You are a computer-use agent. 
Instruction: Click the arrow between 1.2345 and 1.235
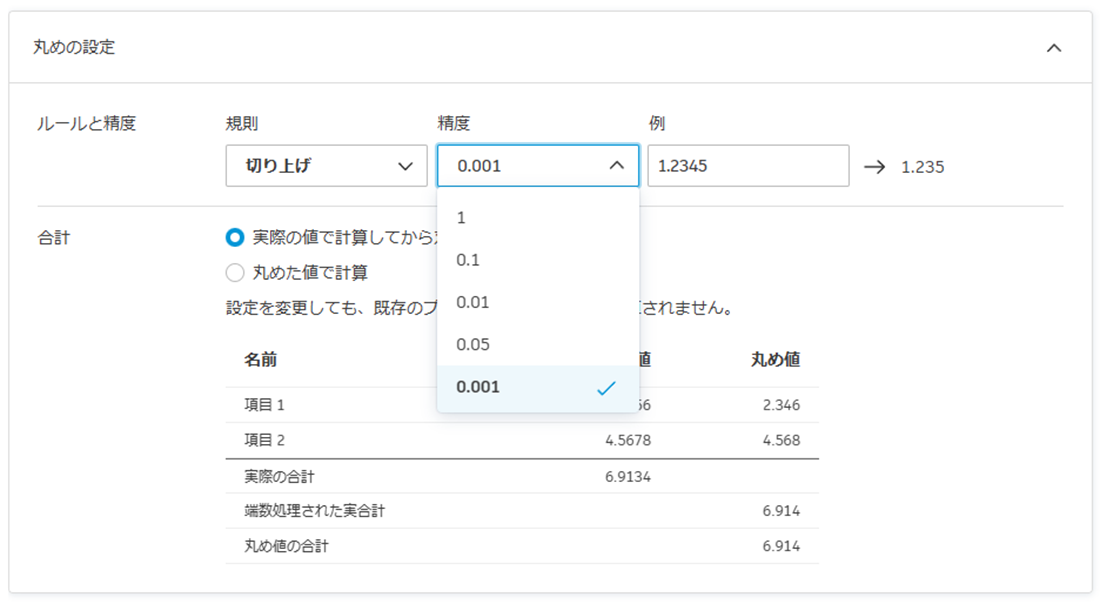pyautogui.click(x=876, y=167)
